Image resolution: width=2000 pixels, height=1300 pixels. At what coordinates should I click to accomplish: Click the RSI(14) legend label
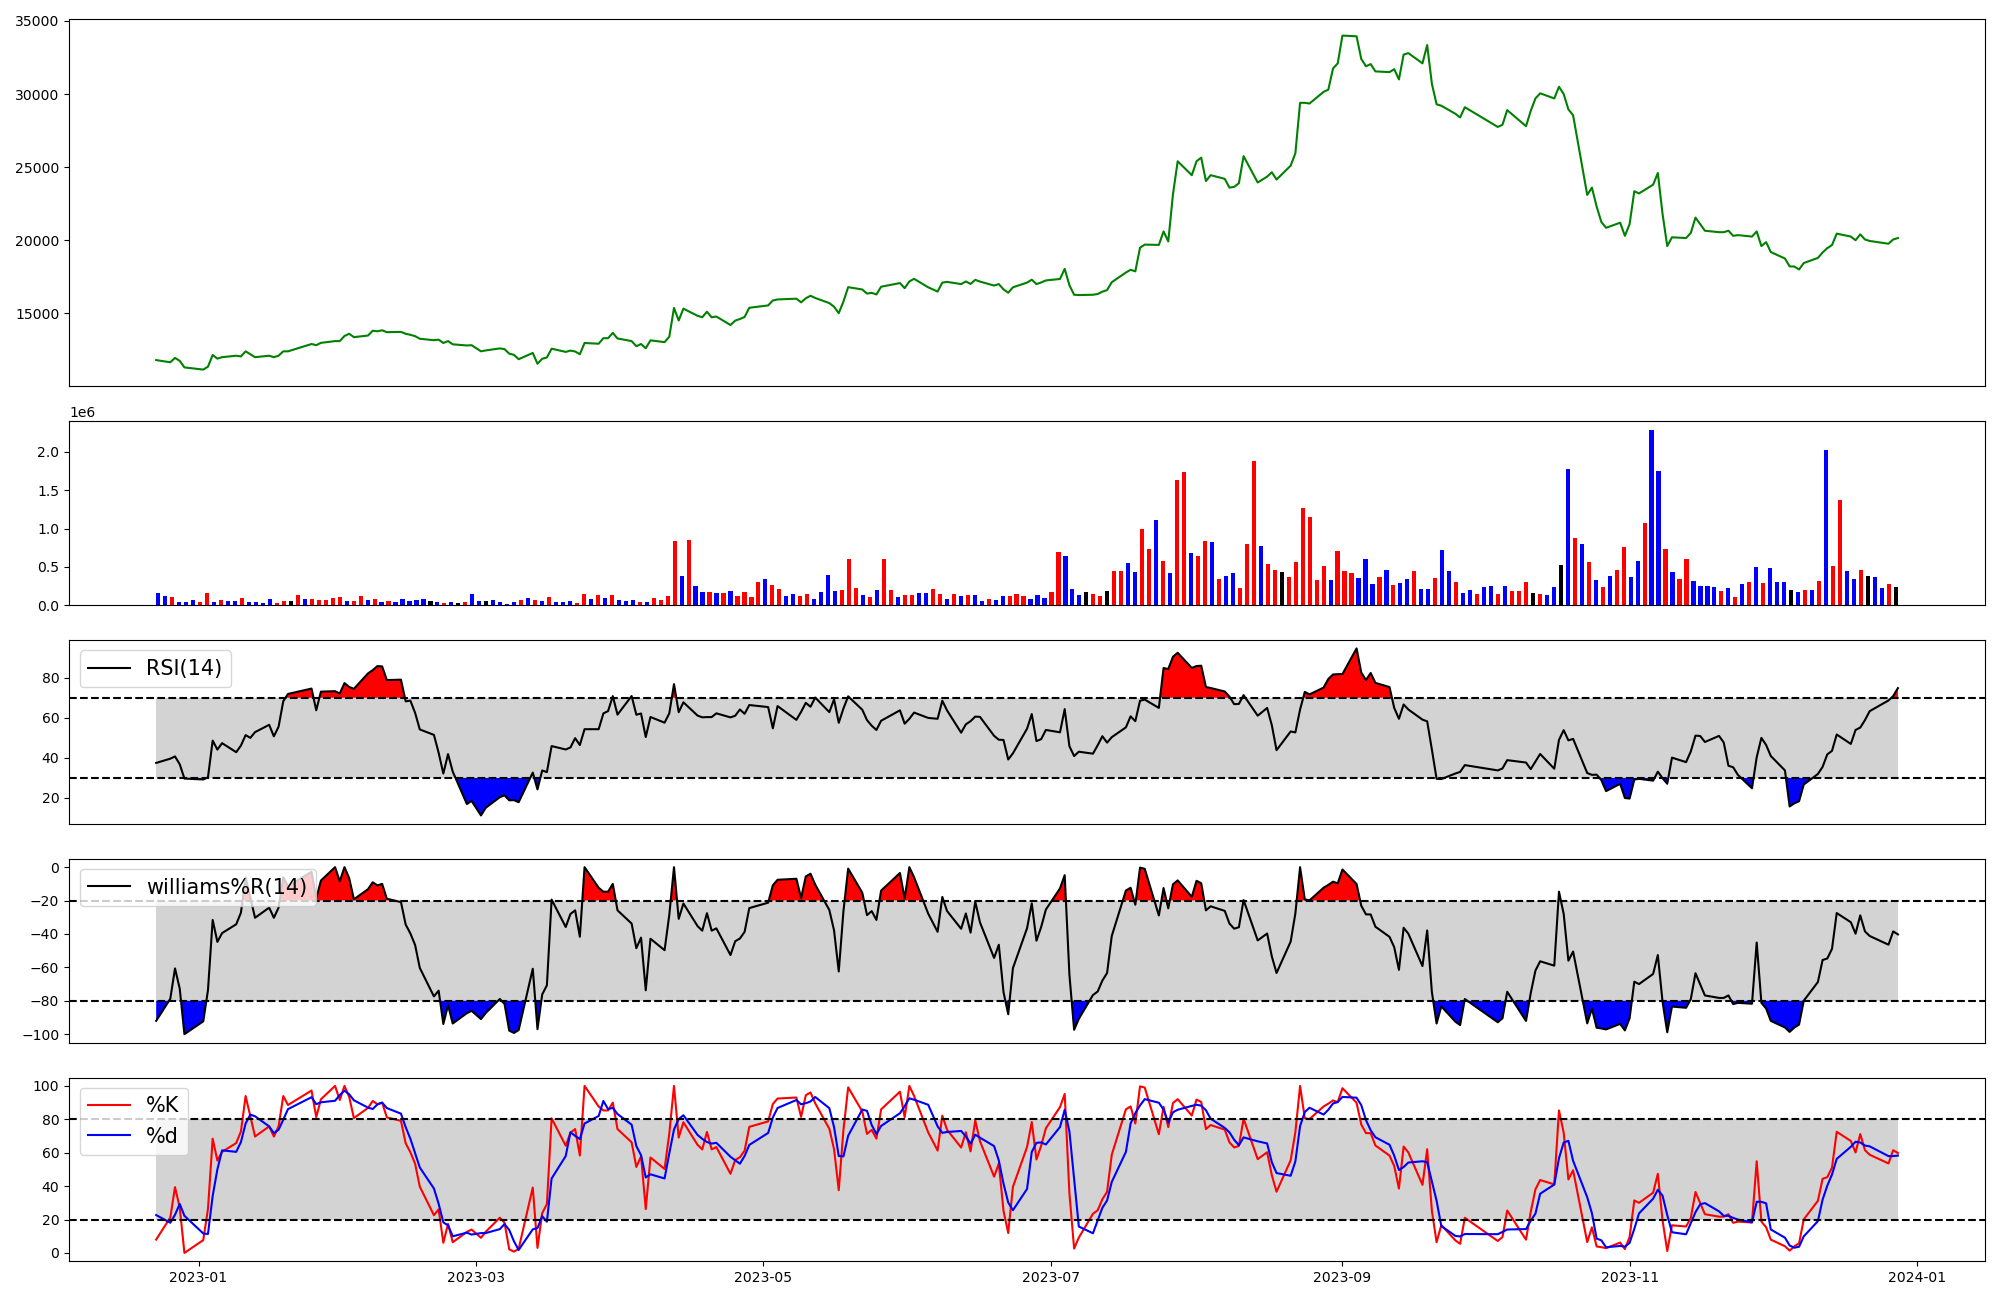(x=183, y=668)
